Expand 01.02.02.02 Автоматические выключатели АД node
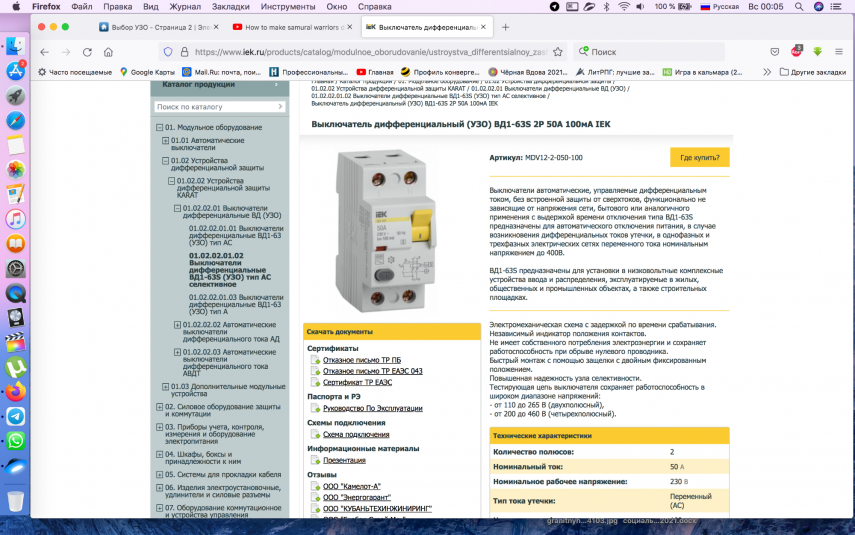 tap(177, 325)
